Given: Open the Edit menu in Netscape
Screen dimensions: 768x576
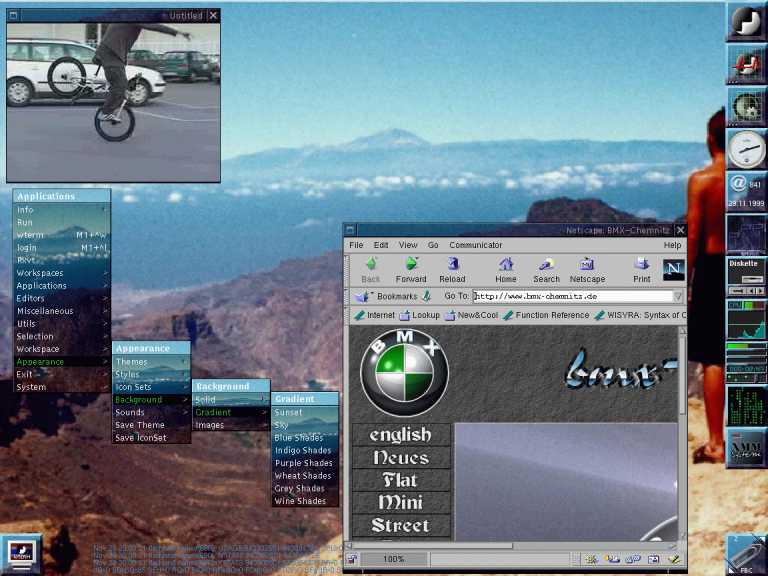Looking at the screenshot, I should point(381,245).
